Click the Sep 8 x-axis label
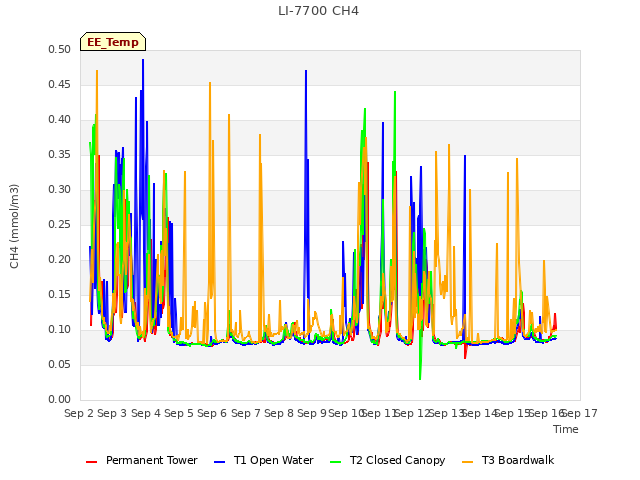640x480 pixels. [x=279, y=413]
